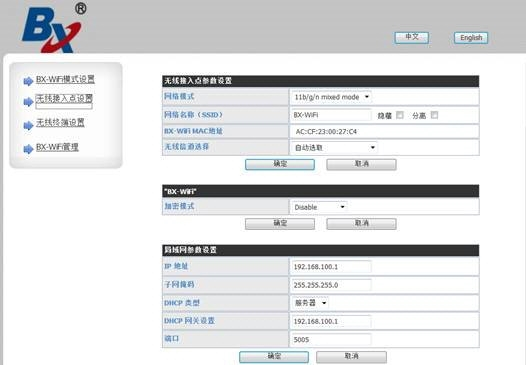The height and width of the screenshot is (365, 526).
Task: Cancel wireless access point settings with 取消
Action: coord(361,164)
